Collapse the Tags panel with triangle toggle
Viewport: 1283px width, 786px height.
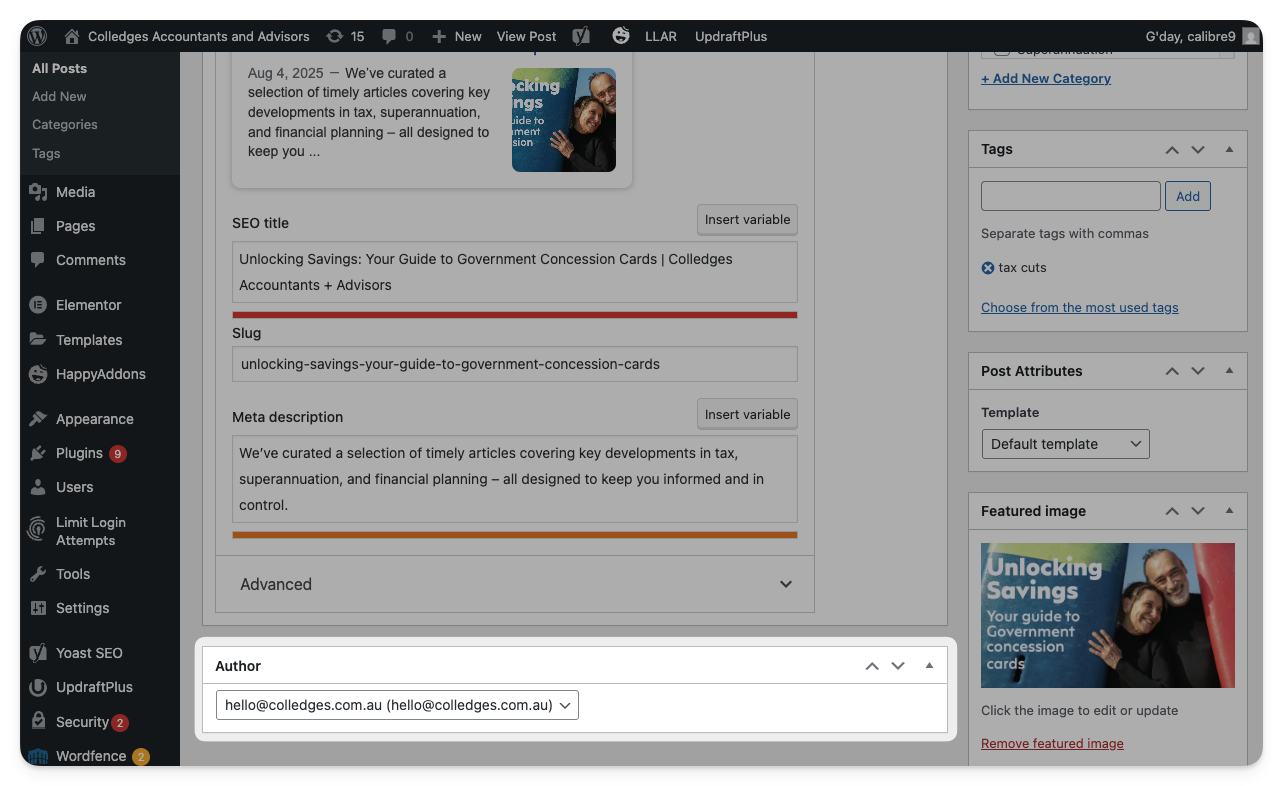click(1229, 149)
